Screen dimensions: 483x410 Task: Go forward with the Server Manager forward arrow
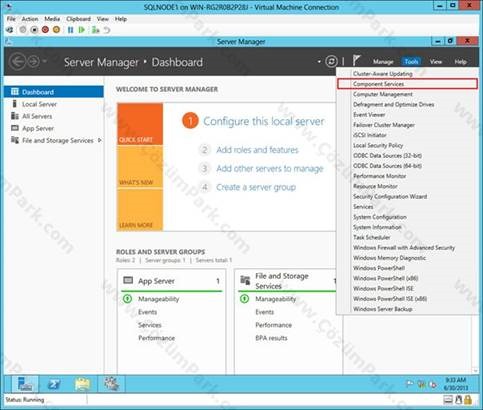point(33,62)
